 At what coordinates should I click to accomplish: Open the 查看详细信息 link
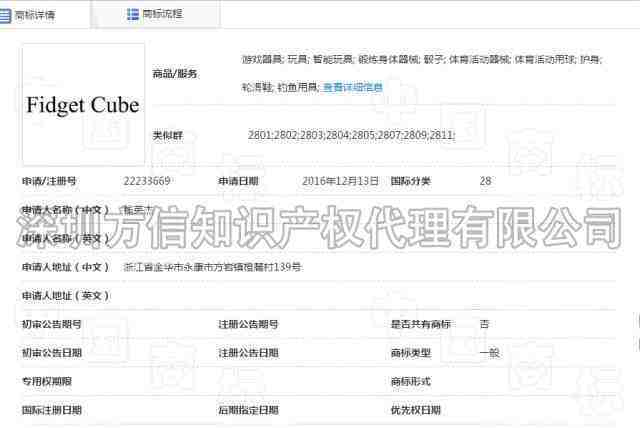point(353,87)
